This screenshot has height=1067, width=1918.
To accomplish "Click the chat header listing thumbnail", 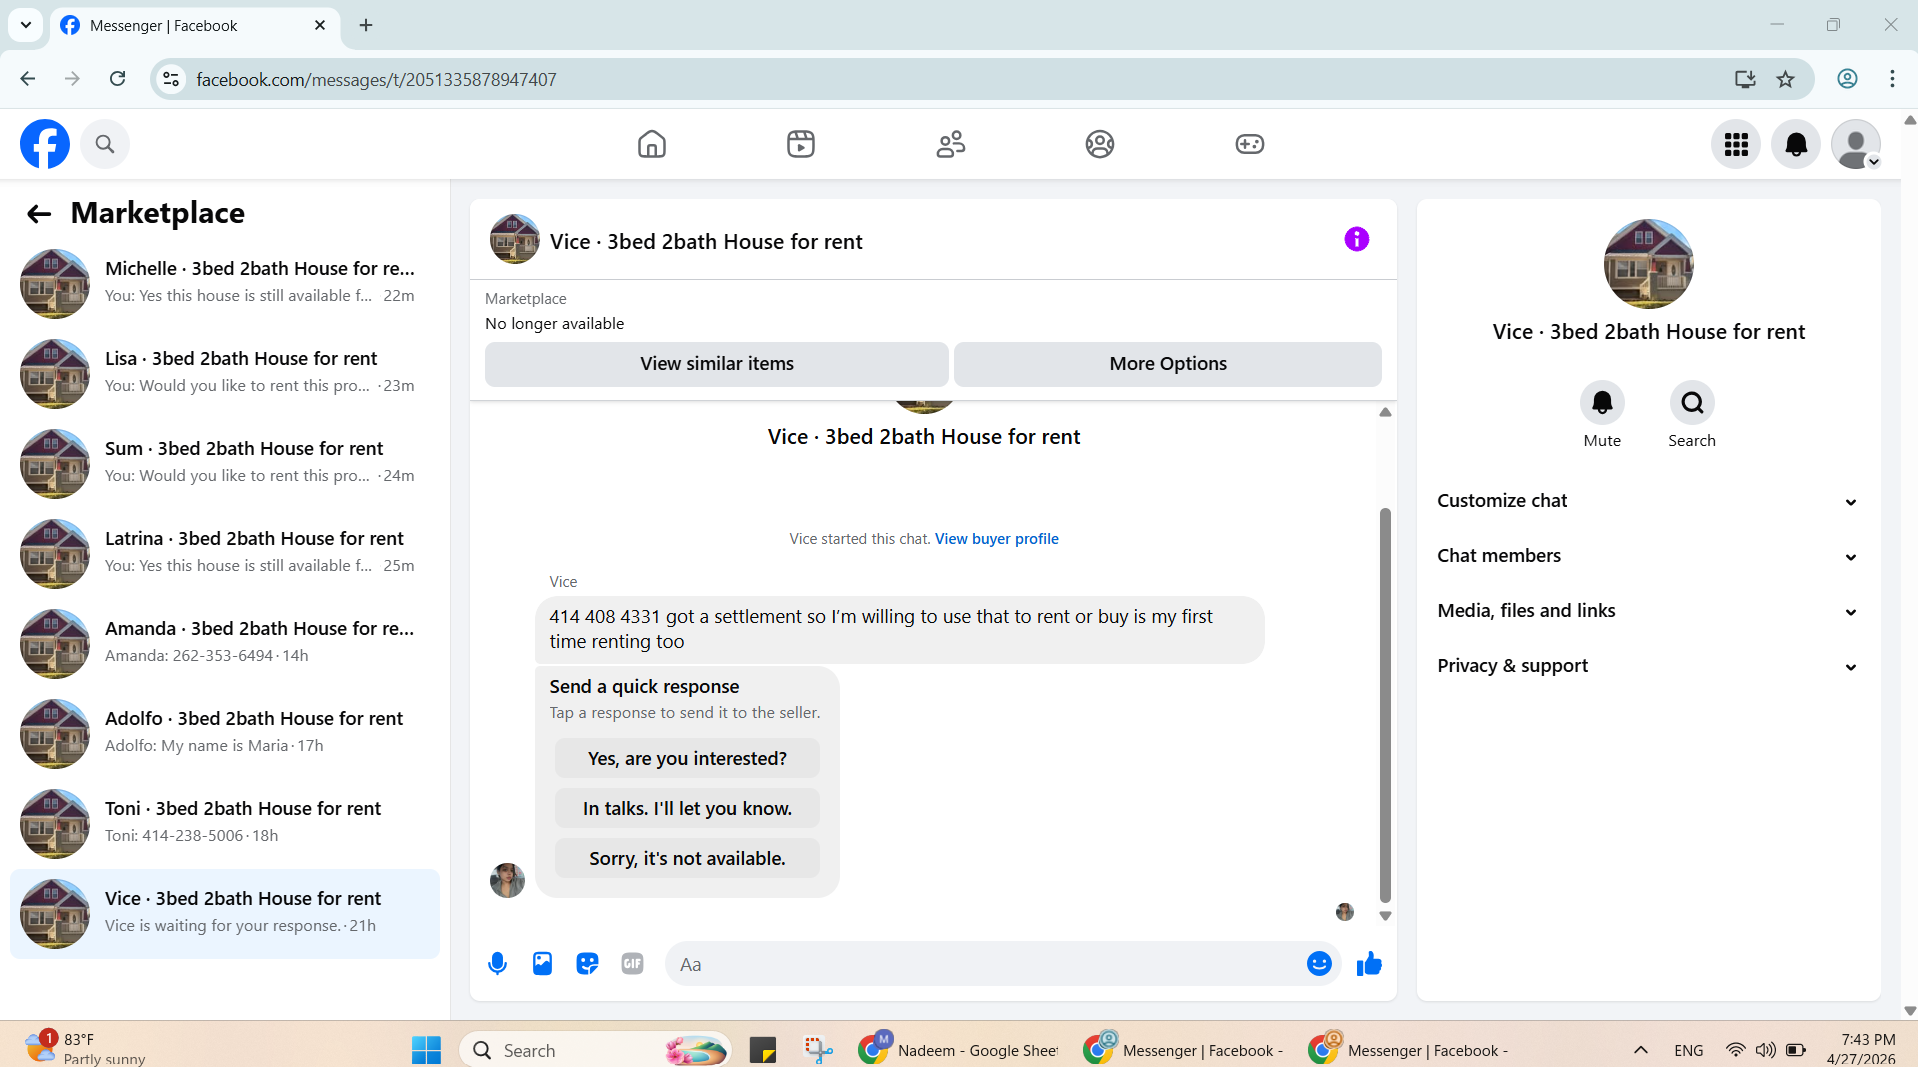I will pos(514,239).
